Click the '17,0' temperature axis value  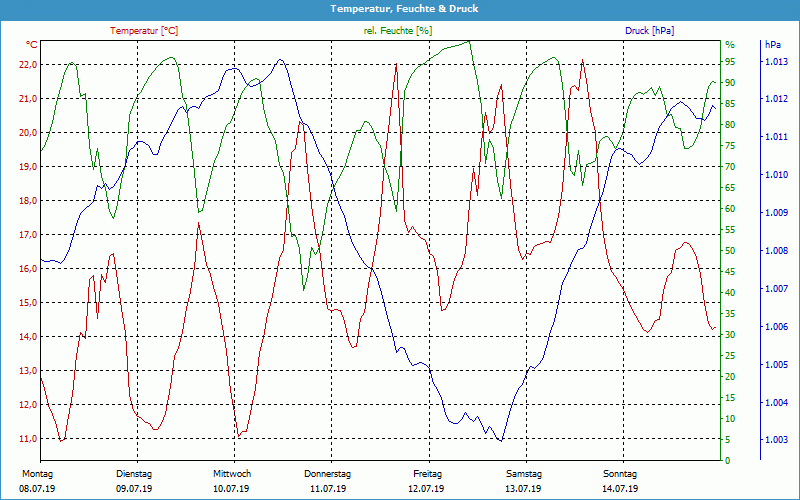pos(28,235)
